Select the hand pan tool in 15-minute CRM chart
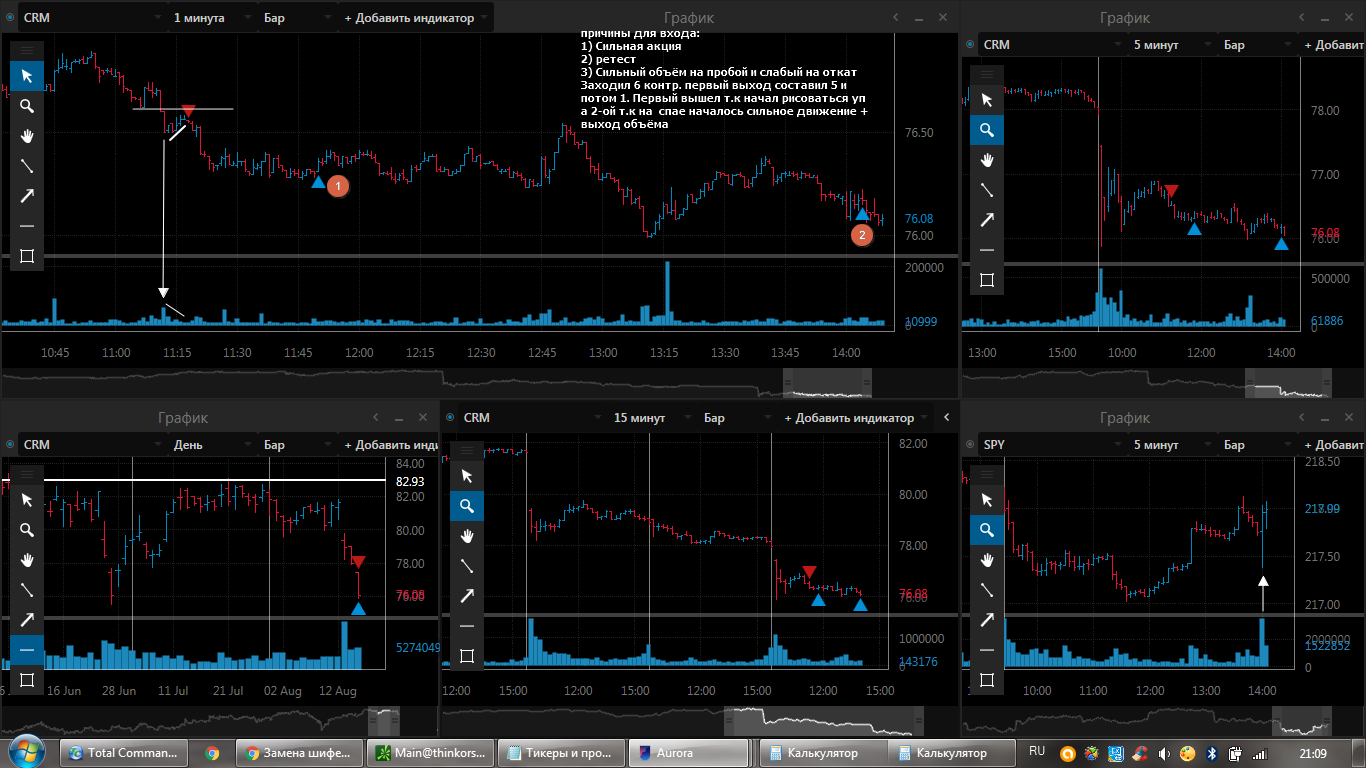 [x=467, y=536]
